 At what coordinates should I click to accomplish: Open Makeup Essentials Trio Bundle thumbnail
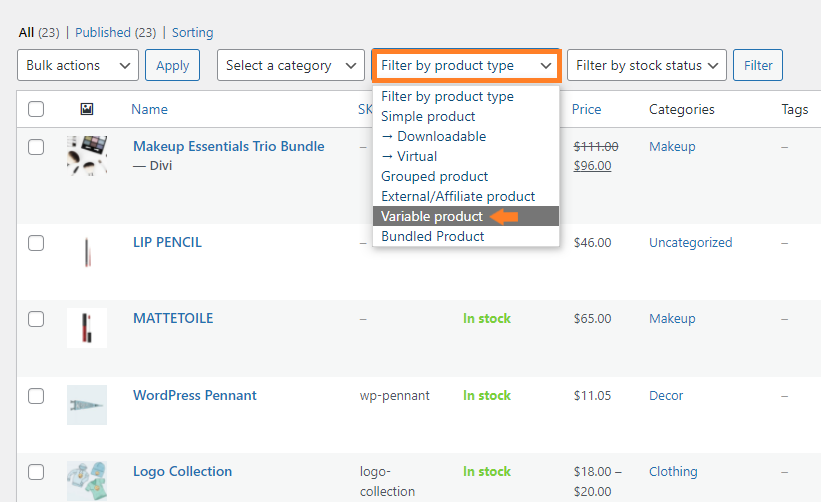coord(87,155)
